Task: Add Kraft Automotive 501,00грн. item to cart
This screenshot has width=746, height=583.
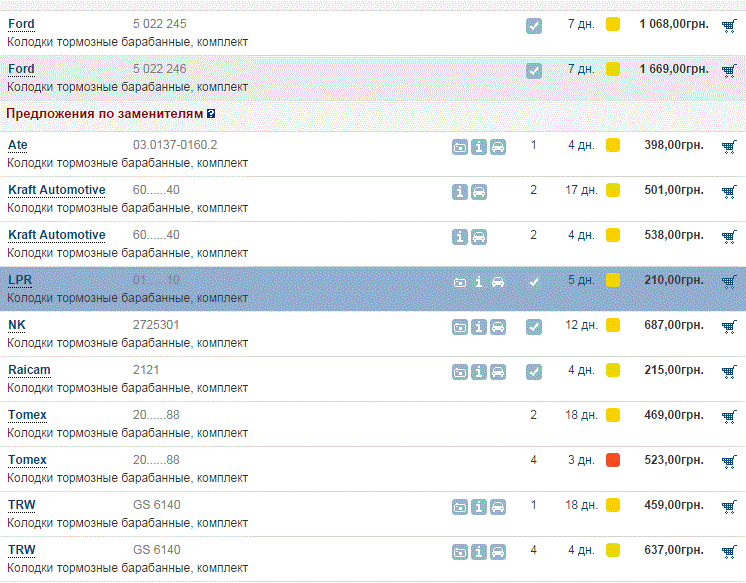Action: (x=729, y=192)
